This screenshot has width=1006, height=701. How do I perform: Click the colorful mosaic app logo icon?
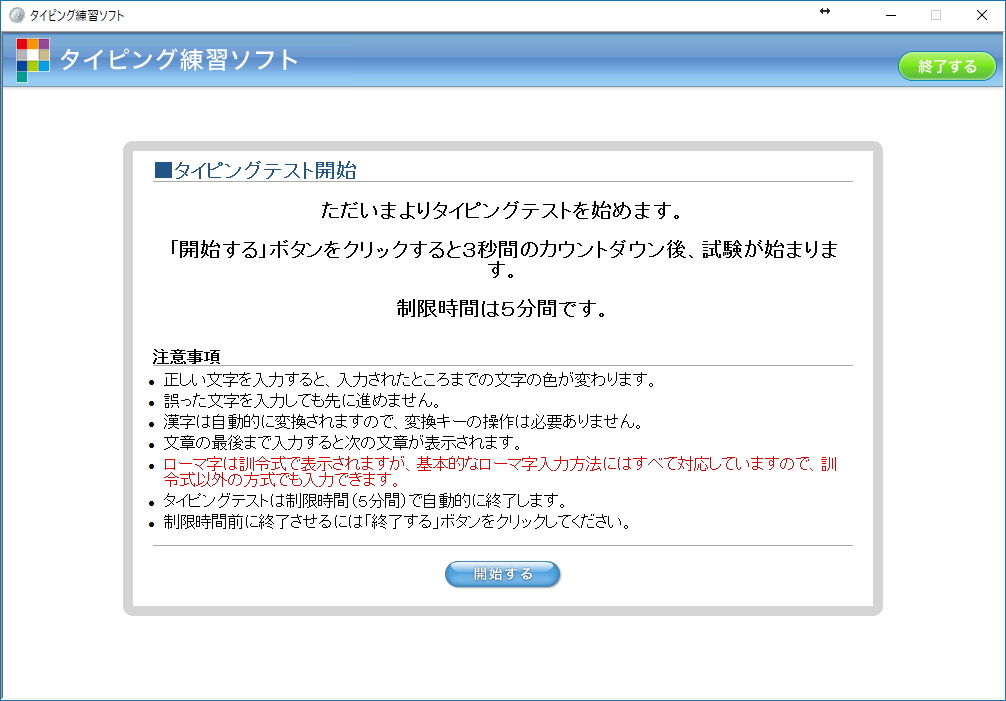(x=33, y=58)
